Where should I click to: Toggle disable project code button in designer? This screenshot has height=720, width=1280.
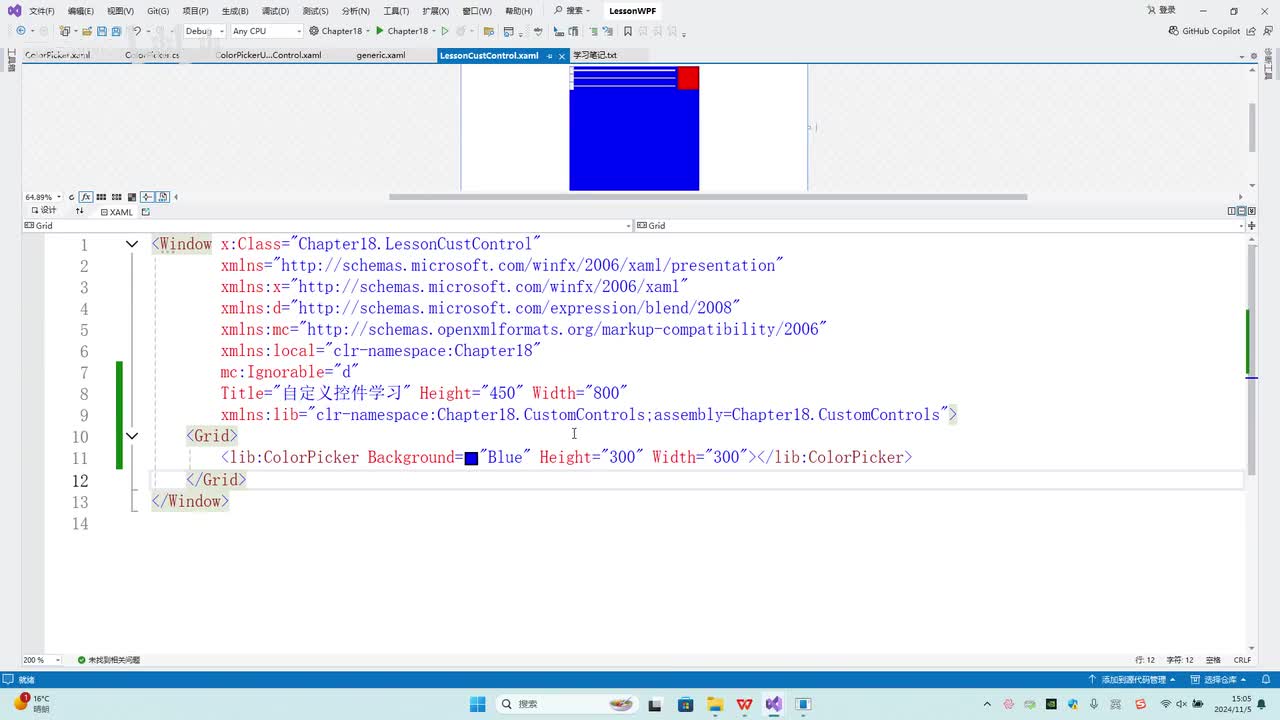pyautogui.click(x=163, y=197)
